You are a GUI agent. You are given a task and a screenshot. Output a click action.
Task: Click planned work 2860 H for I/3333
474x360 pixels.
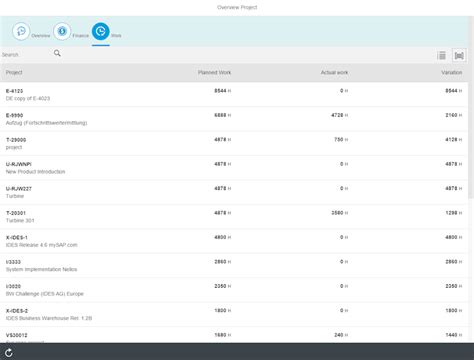coord(223,262)
